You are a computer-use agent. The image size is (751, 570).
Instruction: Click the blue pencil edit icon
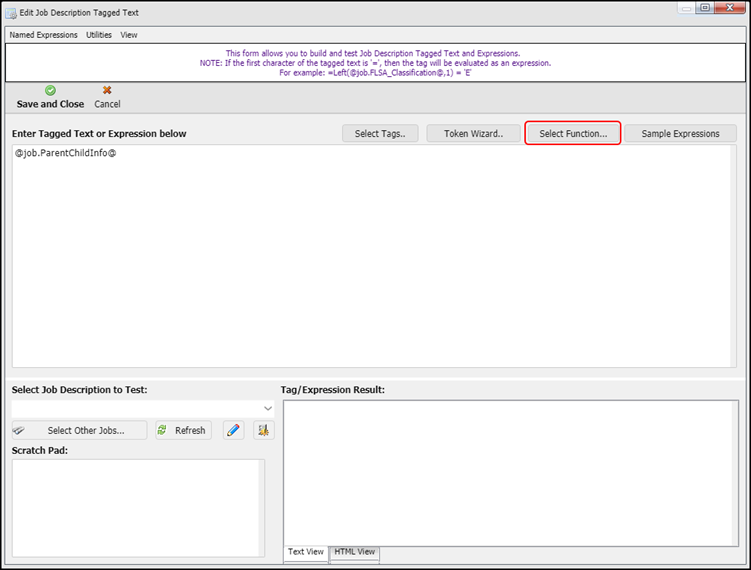(x=233, y=430)
